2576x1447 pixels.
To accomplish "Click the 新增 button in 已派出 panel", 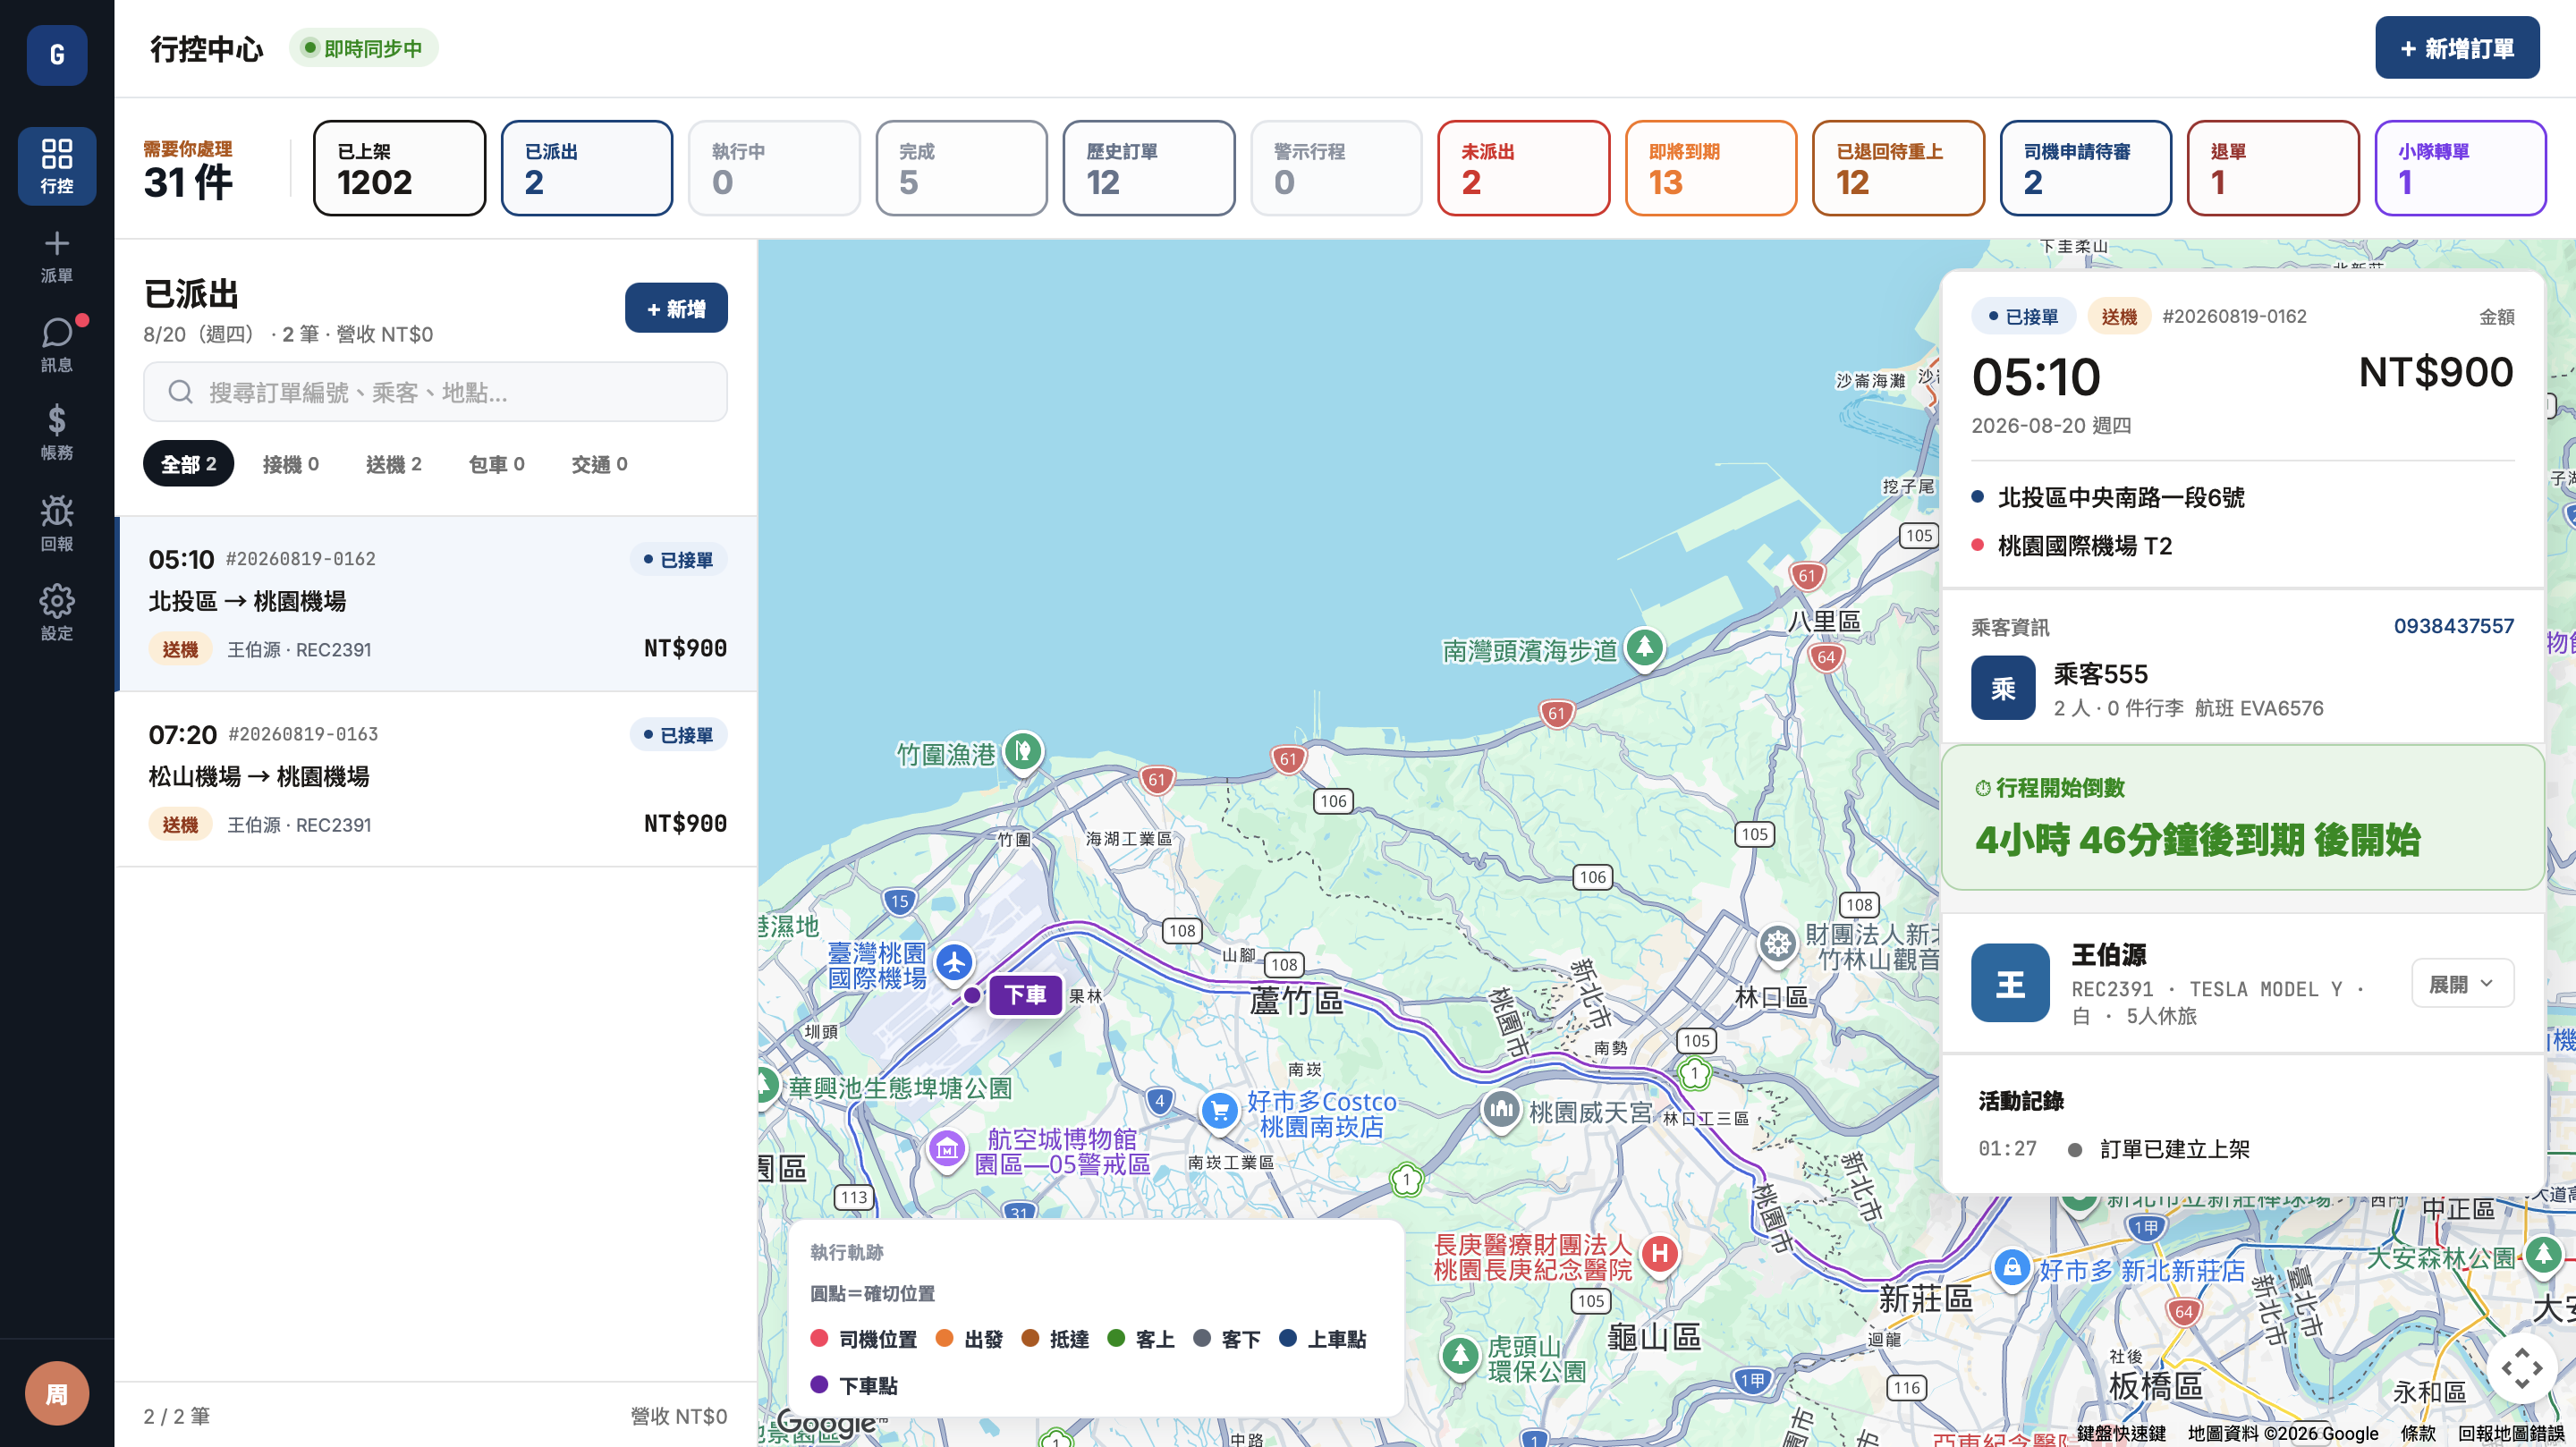I will click(x=676, y=308).
